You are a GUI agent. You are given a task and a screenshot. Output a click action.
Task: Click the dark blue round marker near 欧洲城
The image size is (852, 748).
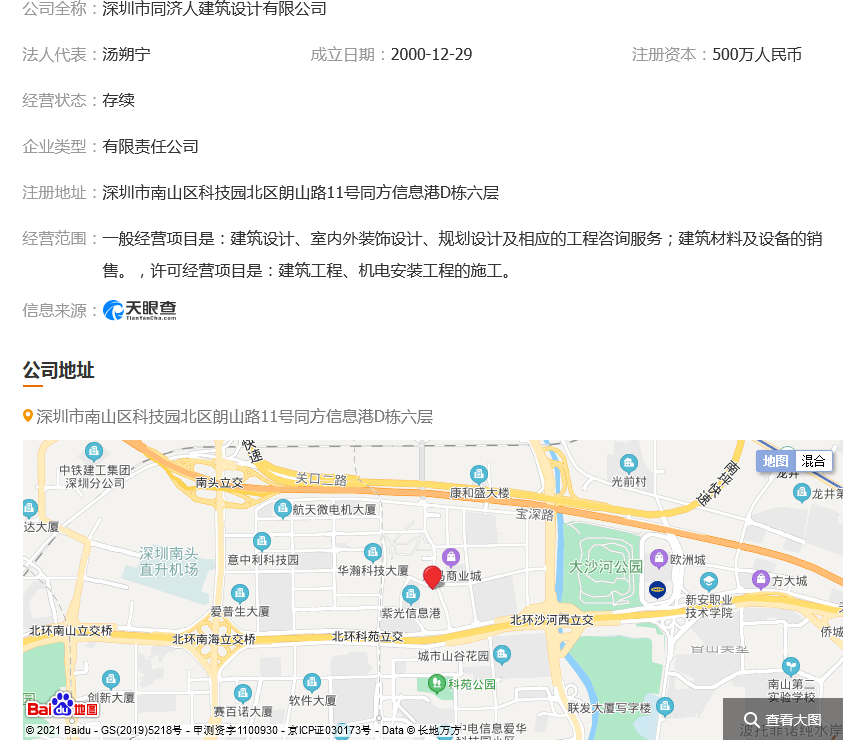[657, 589]
